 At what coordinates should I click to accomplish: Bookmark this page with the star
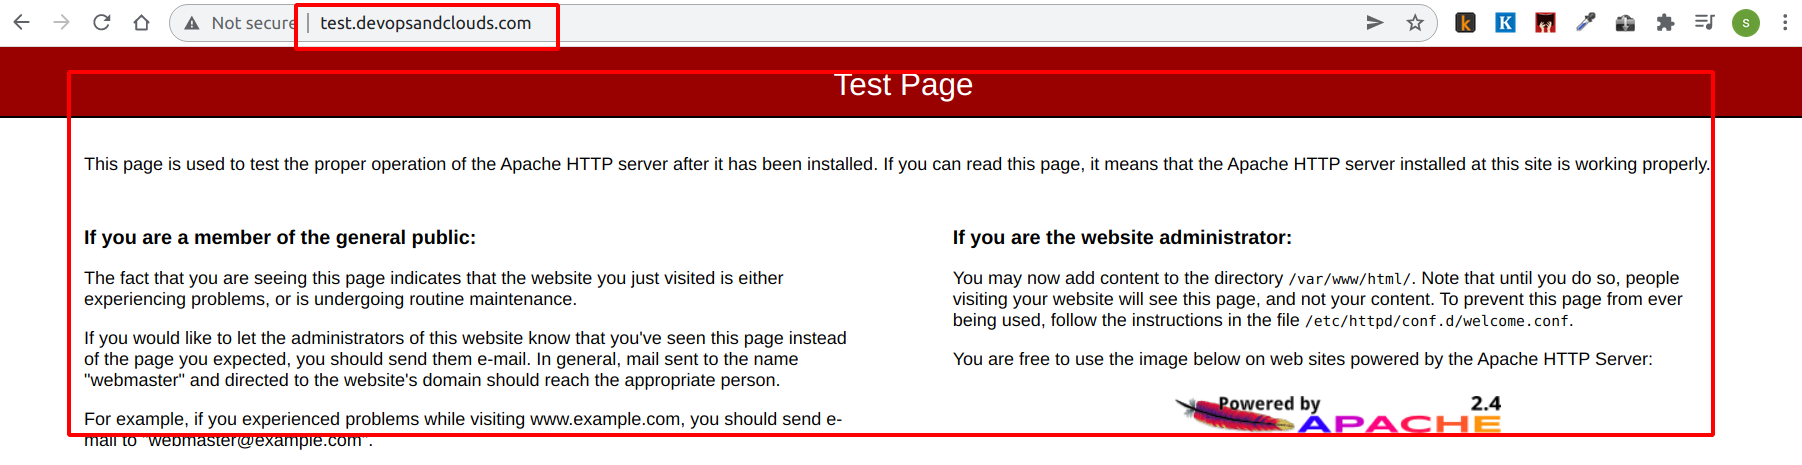tap(1415, 22)
